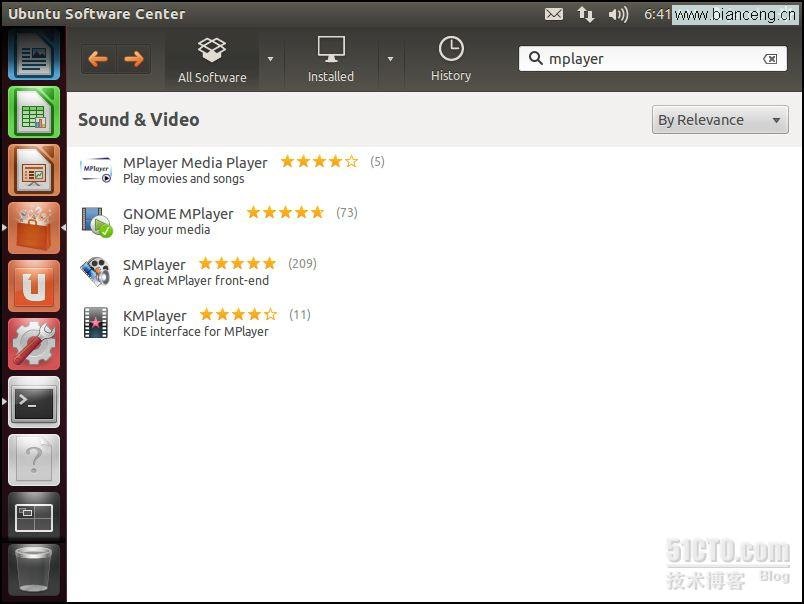804x604 pixels.
Task: Click the 'Play your media' description
Action: [x=167, y=229]
